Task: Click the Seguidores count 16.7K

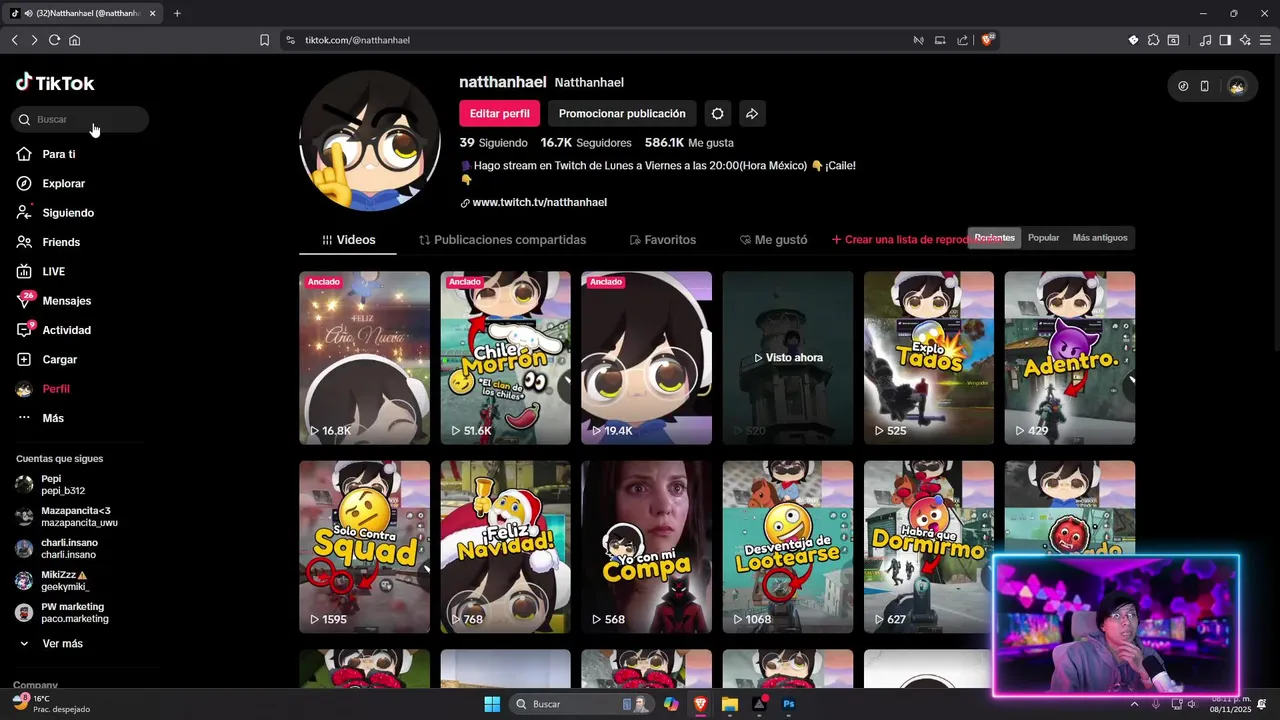Action: pos(586,143)
